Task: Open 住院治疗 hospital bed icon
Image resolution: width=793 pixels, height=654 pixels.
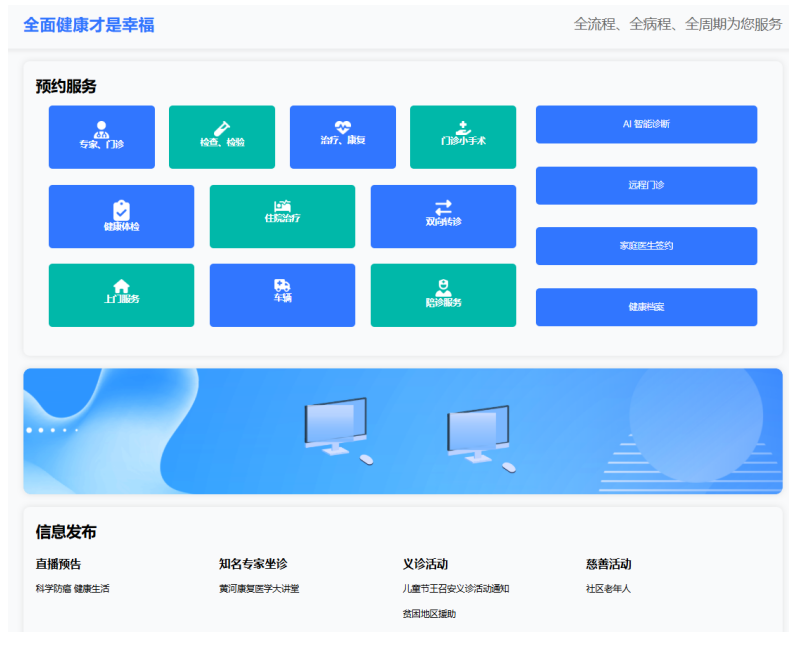Action: pyautogui.click(x=282, y=206)
